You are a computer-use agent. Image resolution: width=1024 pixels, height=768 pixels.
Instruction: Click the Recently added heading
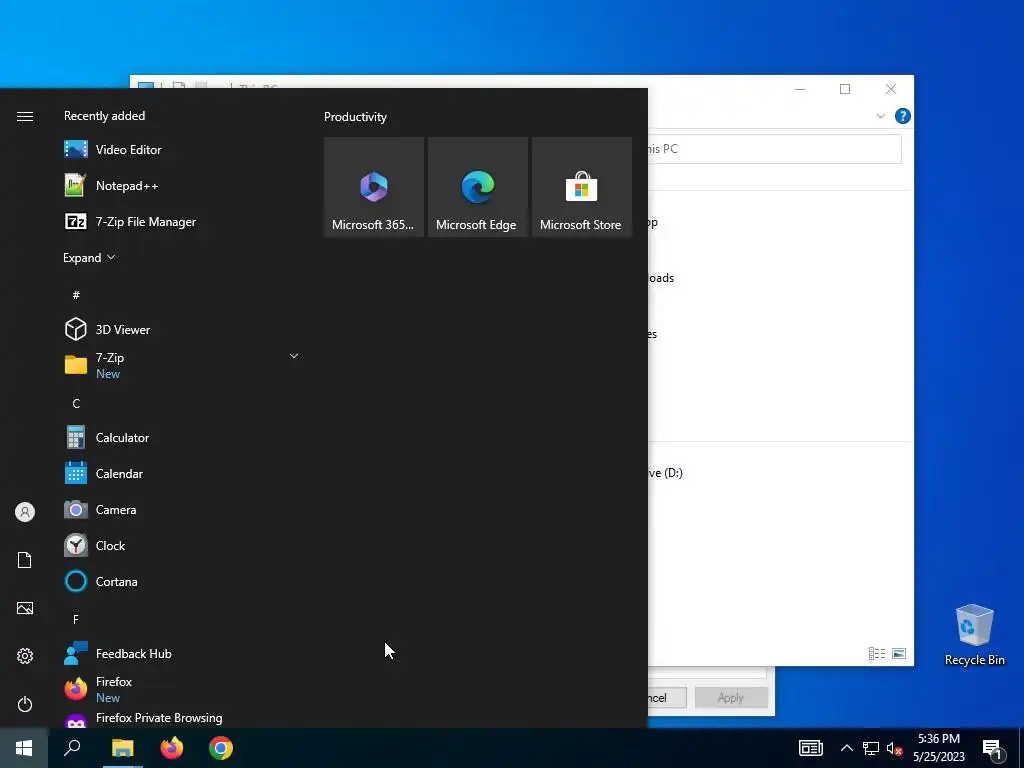coord(104,116)
